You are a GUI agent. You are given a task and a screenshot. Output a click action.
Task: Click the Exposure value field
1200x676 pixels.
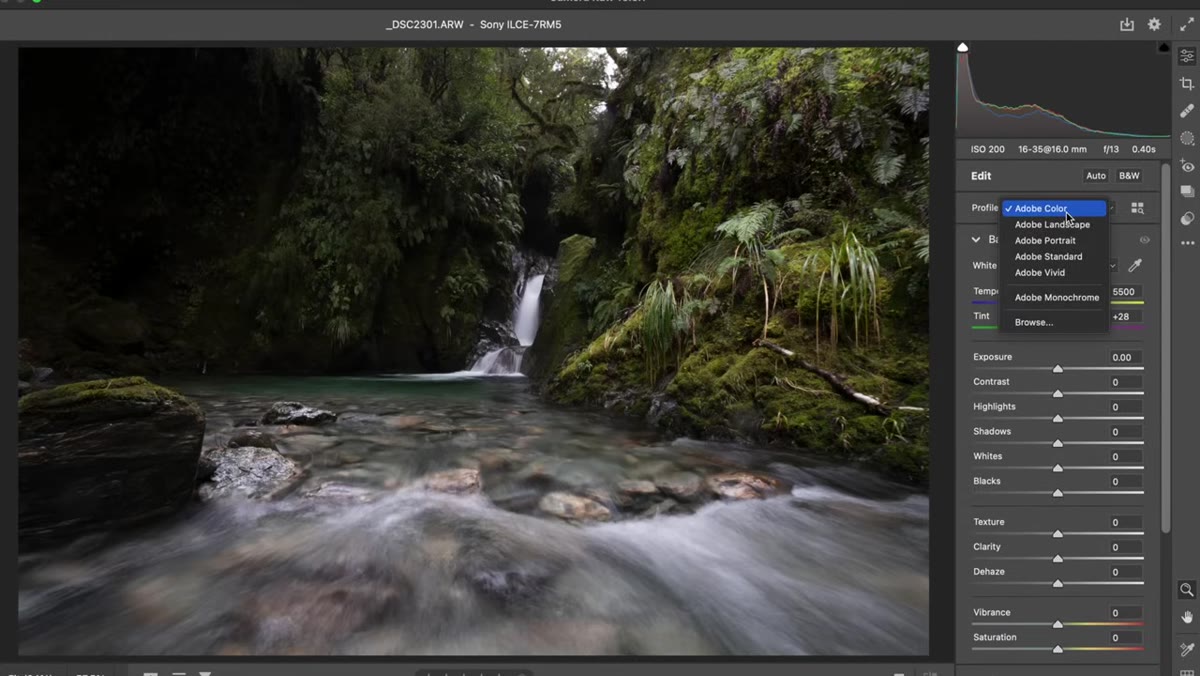click(1125, 357)
